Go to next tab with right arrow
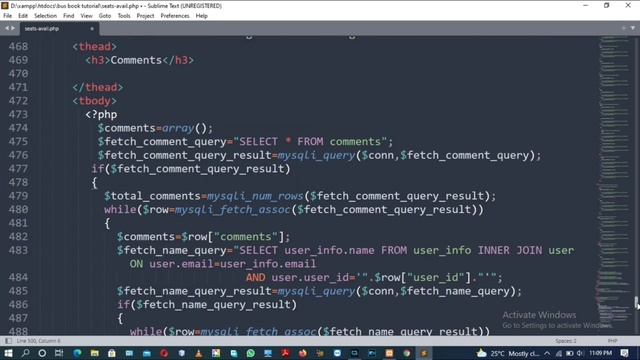Viewport: 640px width, 360px height. pyautogui.click(x=13, y=28)
